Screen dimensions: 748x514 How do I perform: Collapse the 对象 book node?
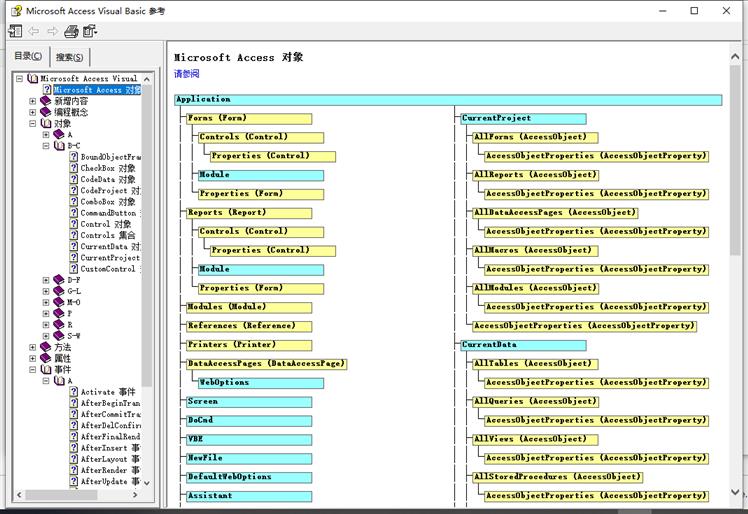(x=32, y=123)
